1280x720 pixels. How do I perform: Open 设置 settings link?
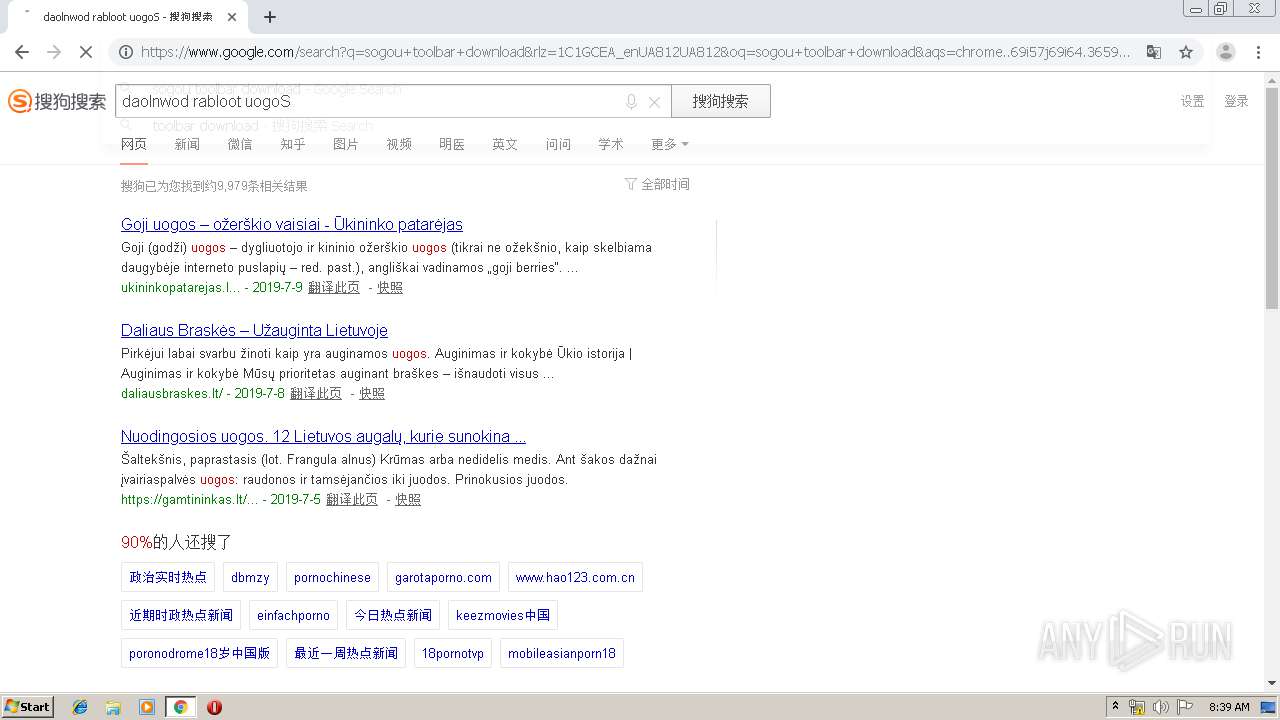coord(1192,101)
